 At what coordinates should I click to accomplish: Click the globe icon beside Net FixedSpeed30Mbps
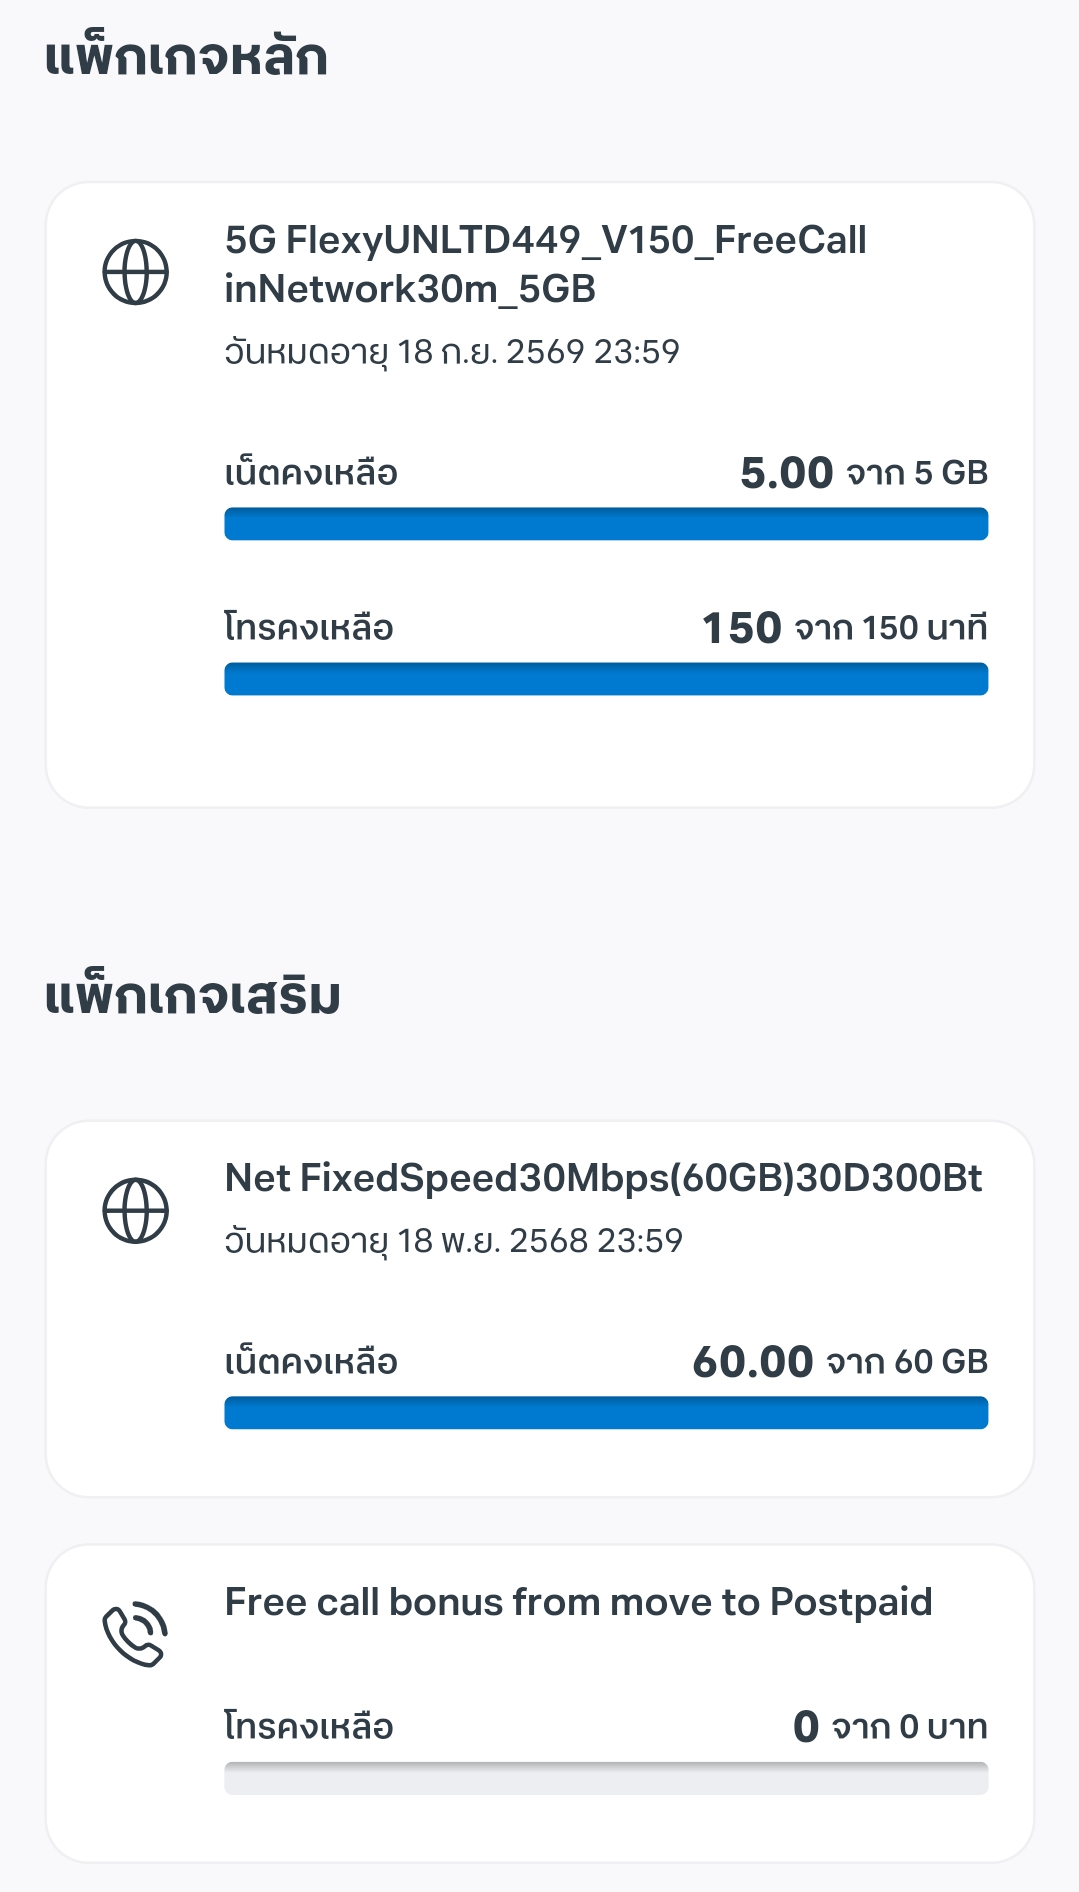[x=136, y=1211]
